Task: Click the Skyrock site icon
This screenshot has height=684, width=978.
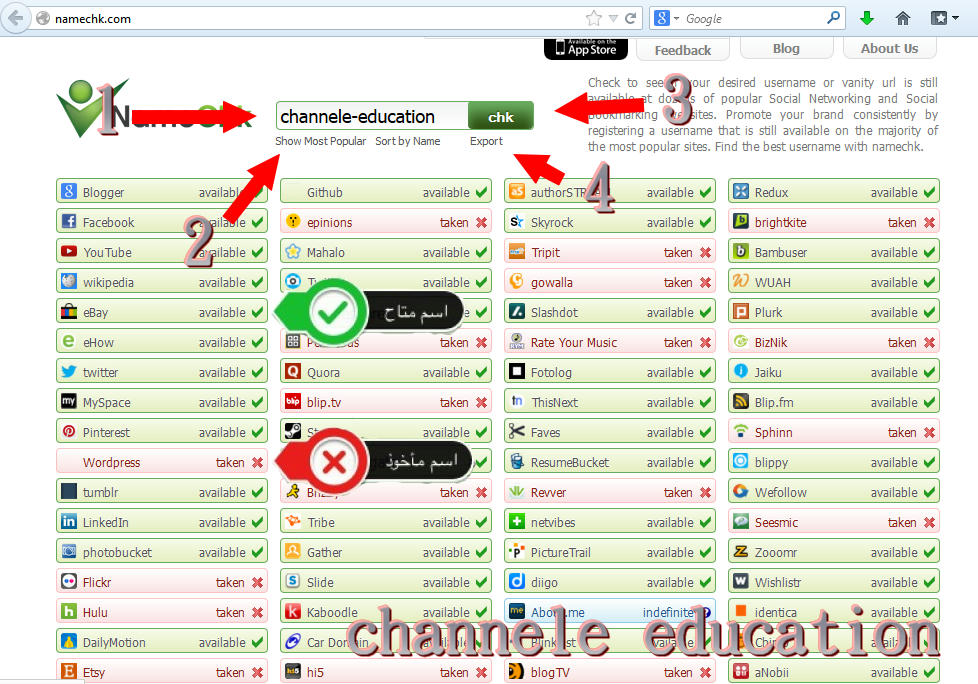Action: [x=516, y=221]
